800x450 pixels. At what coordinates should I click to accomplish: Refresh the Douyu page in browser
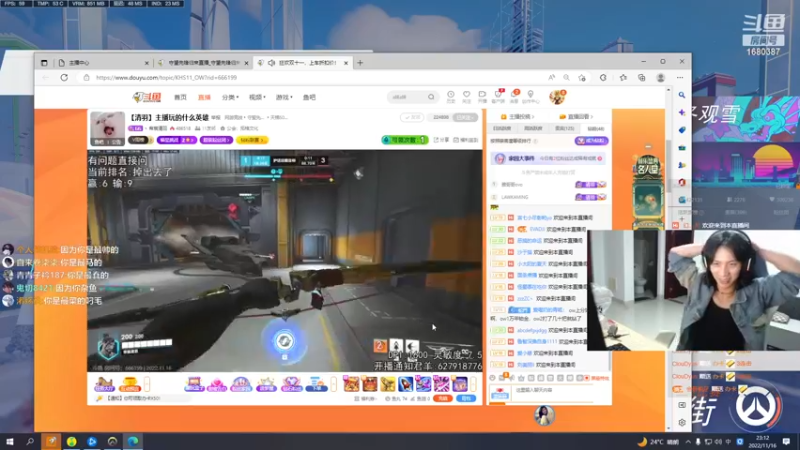coord(64,78)
